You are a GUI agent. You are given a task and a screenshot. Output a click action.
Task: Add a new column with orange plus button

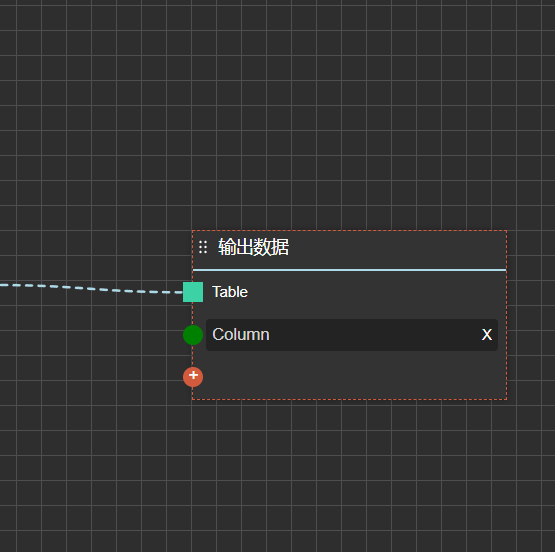pos(193,377)
